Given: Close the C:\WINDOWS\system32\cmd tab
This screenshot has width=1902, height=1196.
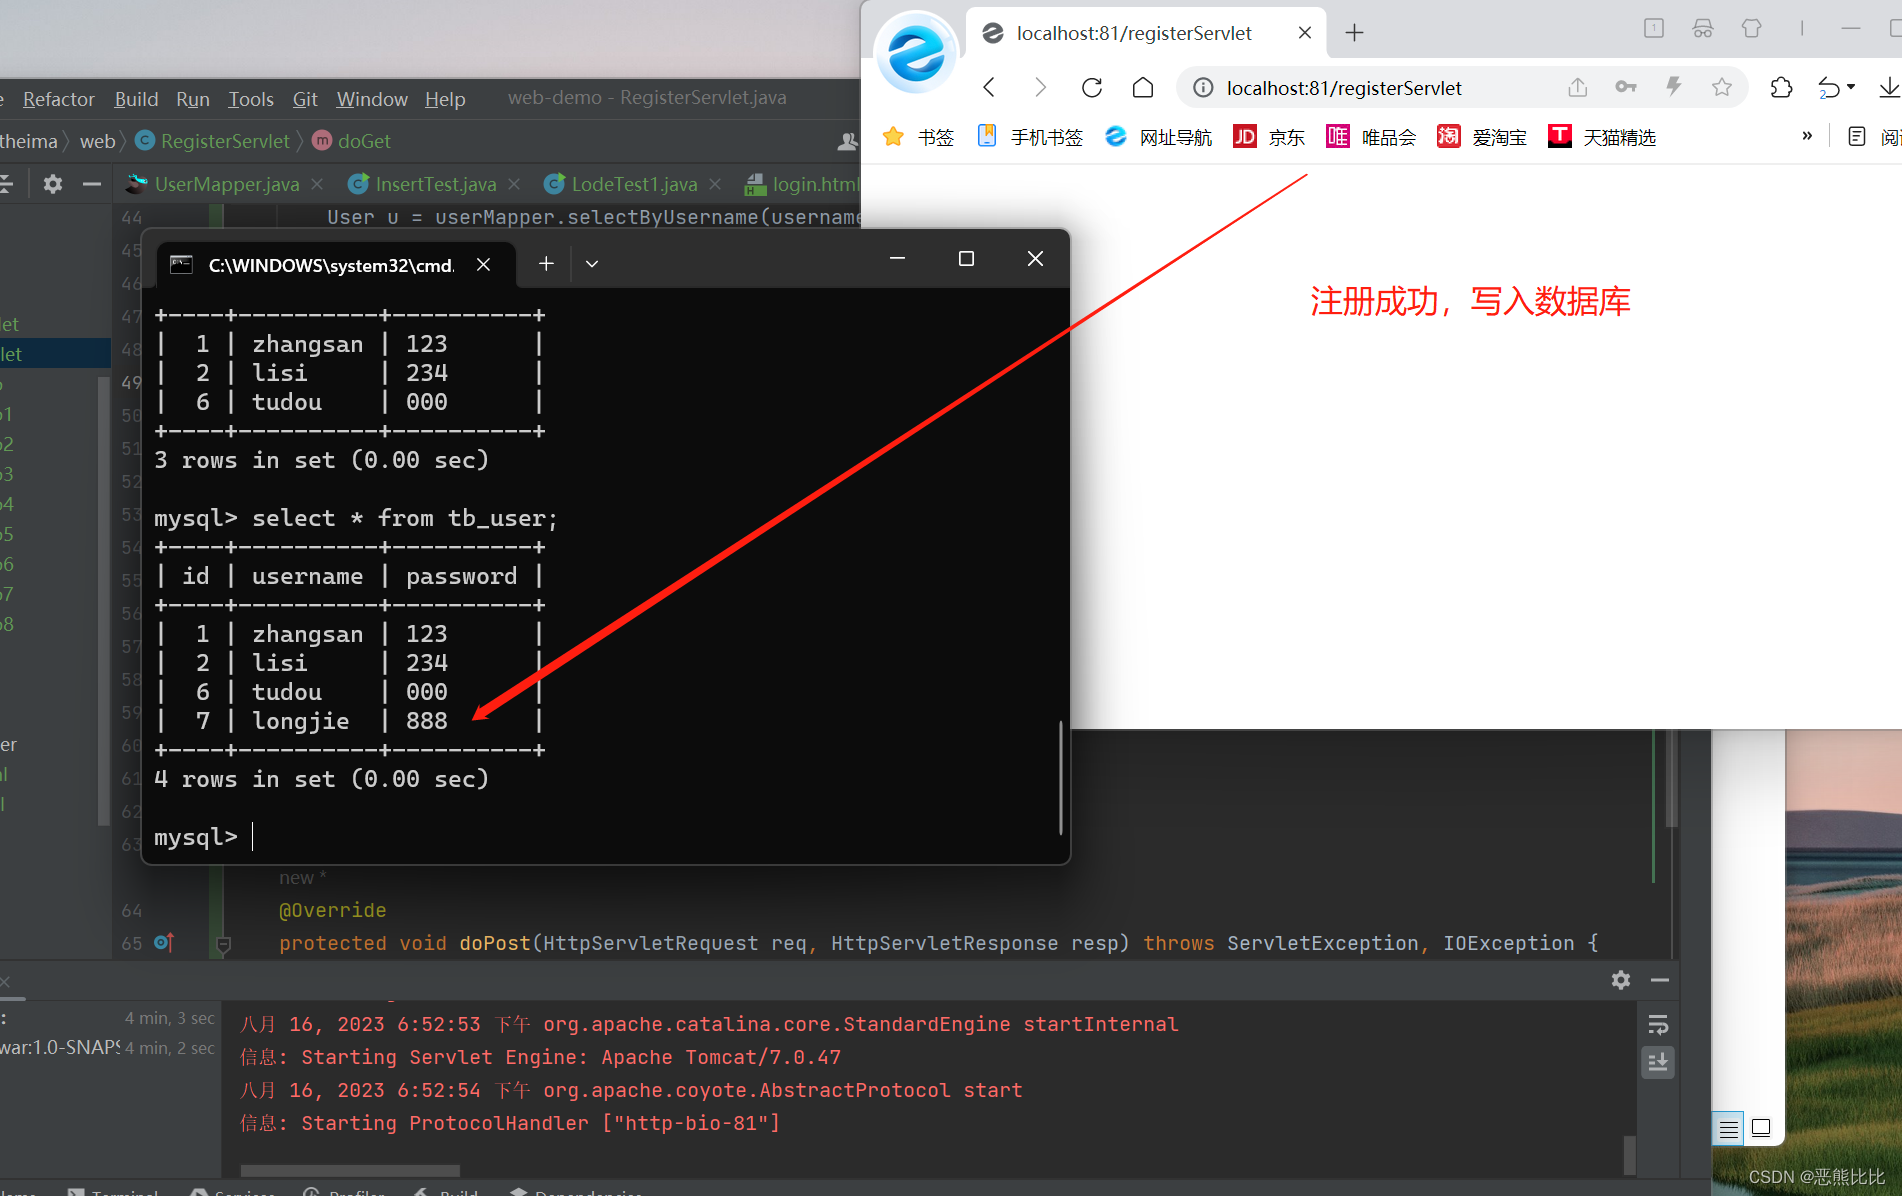Looking at the screenshot, I should (483, 264).
